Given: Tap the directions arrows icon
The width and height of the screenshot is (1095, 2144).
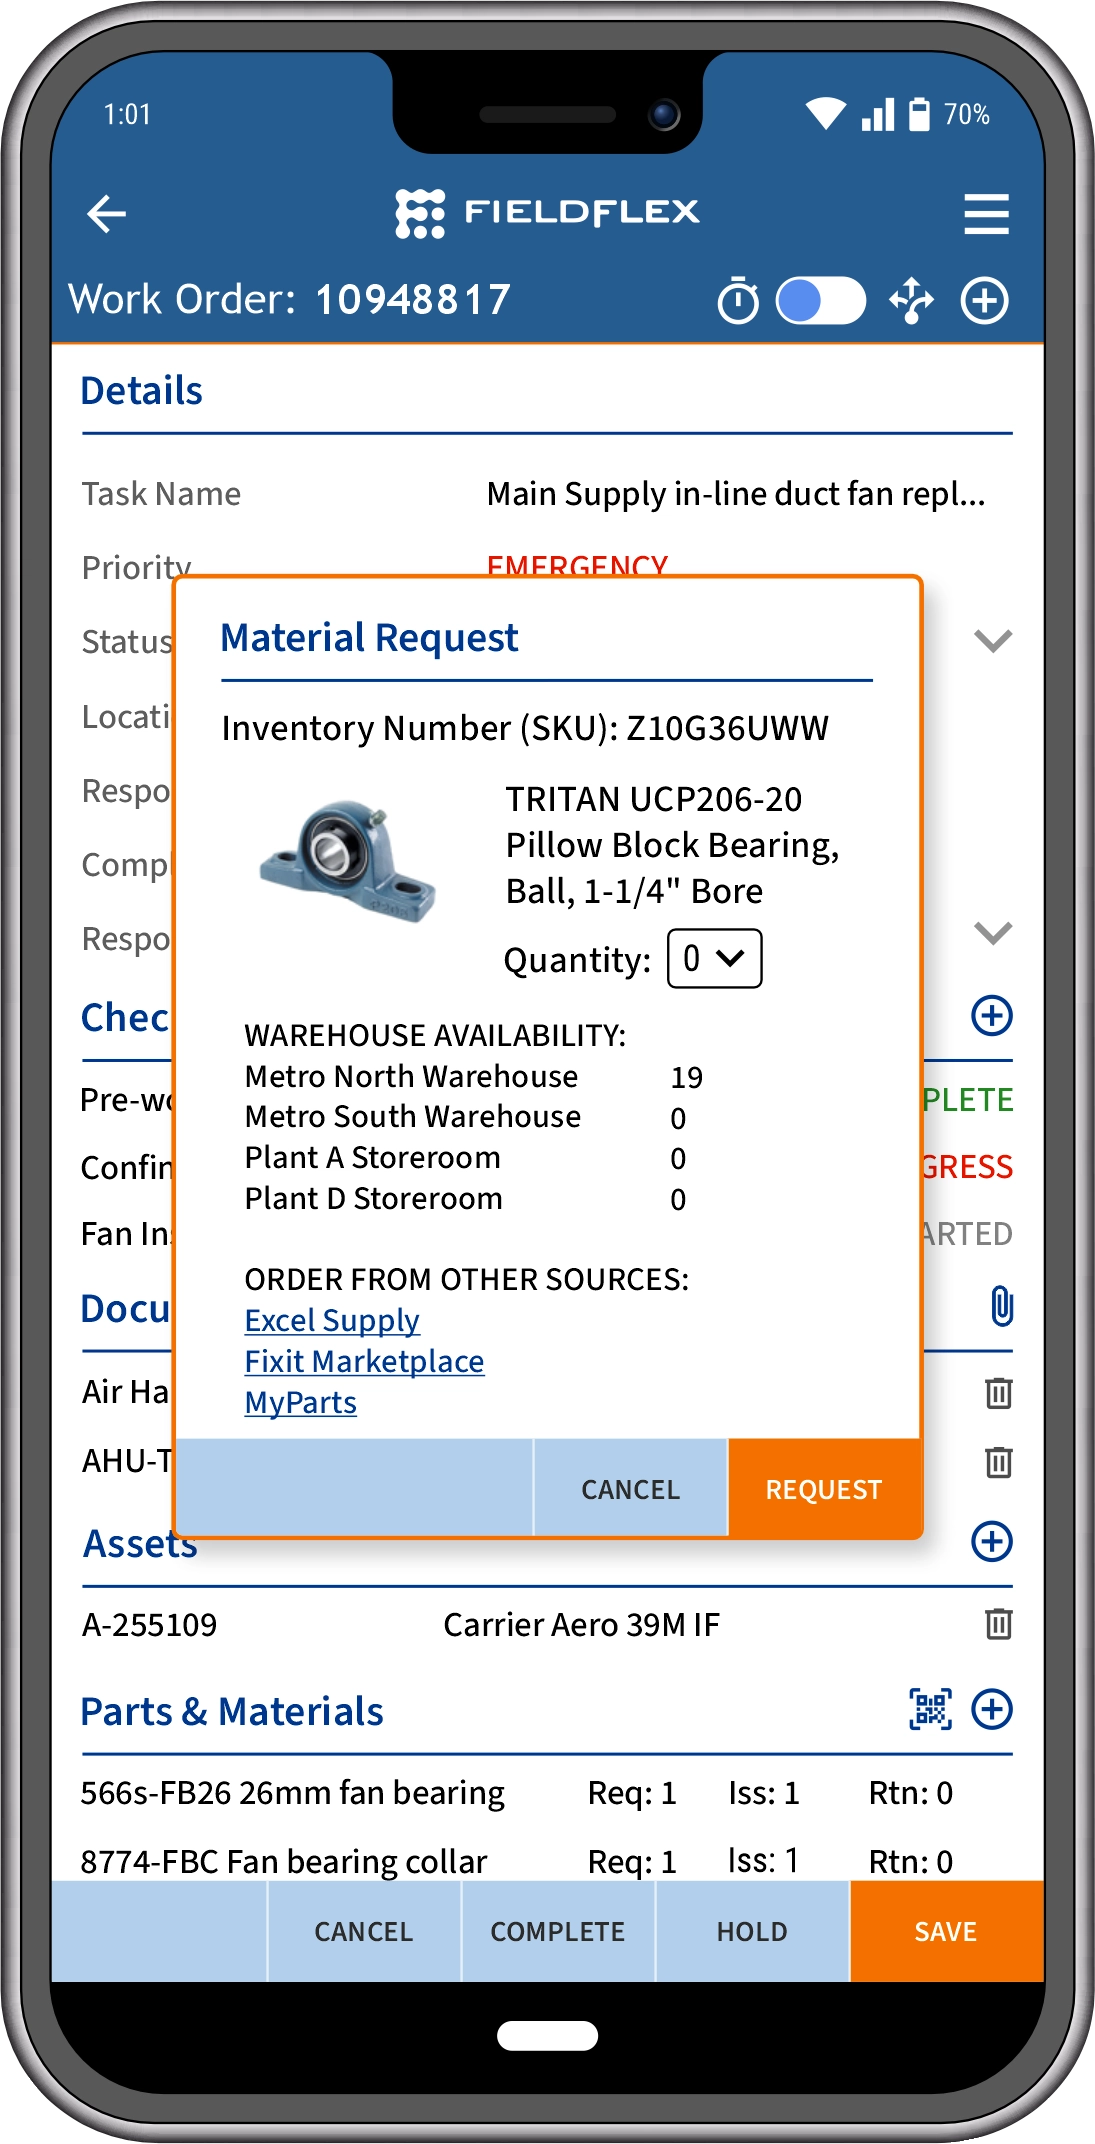Looking at the screenshot, I should pyautogui.click(x=912, y=301).
